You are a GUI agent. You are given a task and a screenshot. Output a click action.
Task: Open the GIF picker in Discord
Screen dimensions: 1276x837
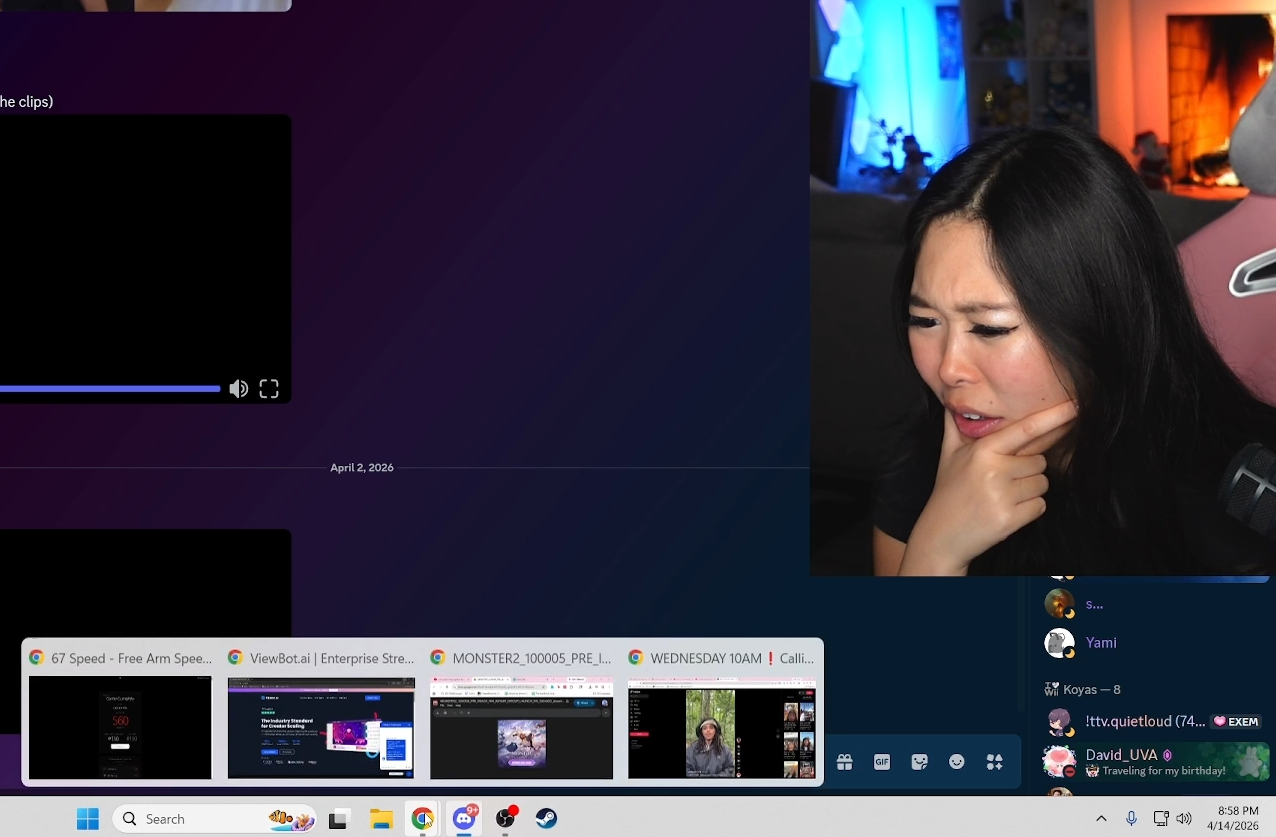[x=882, y=762]
